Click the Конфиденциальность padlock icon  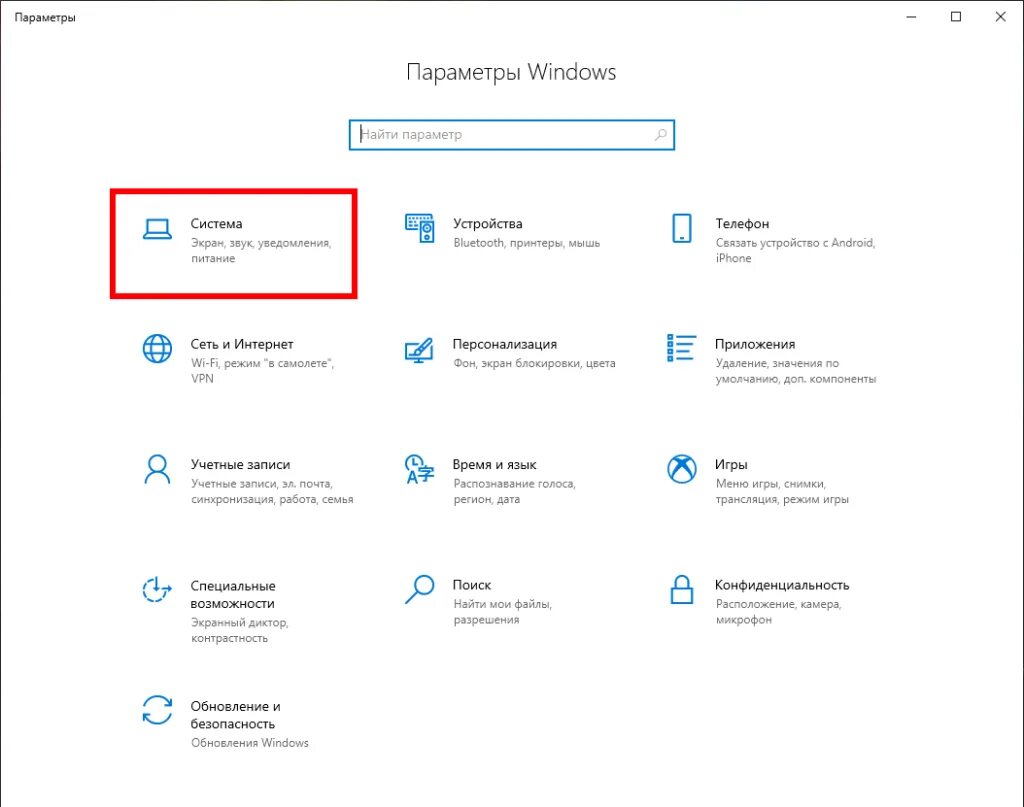click(x=682, y=589)
